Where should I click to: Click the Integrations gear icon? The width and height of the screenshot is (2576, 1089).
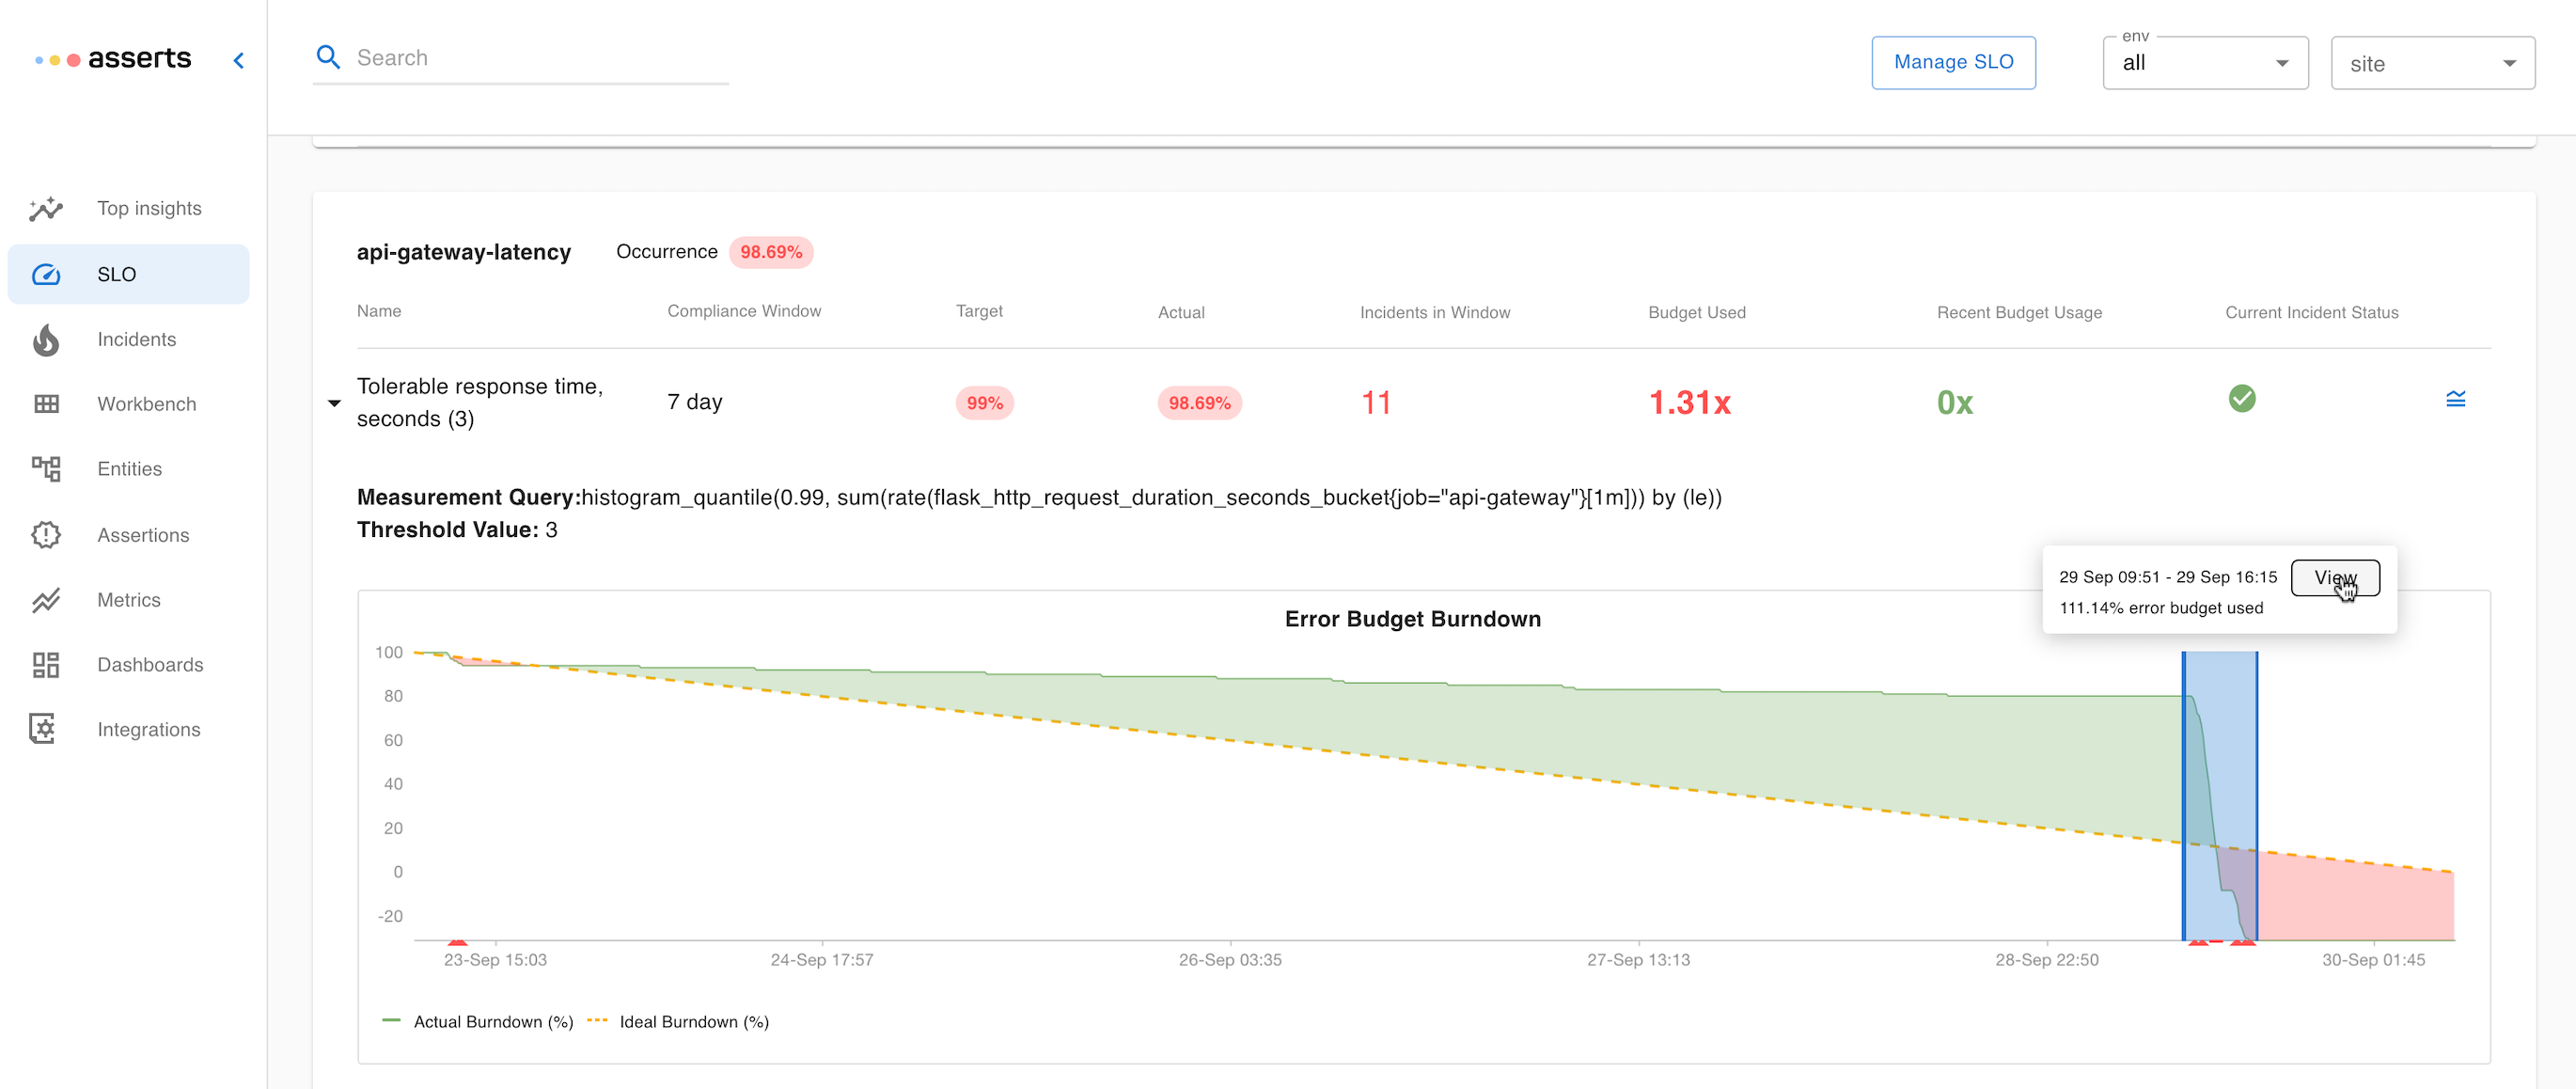(44, 729)
